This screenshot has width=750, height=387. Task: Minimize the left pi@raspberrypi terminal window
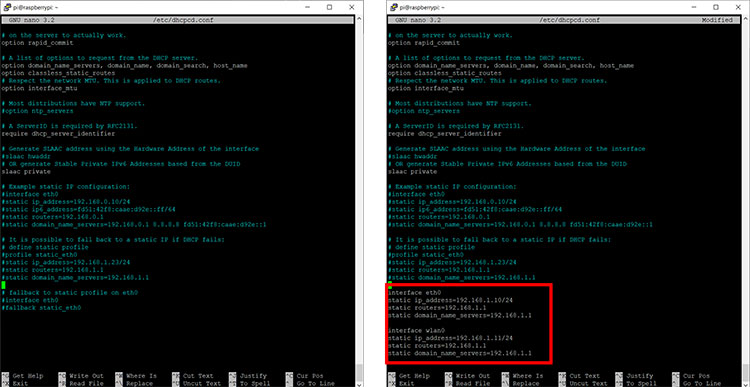point(307,7)
